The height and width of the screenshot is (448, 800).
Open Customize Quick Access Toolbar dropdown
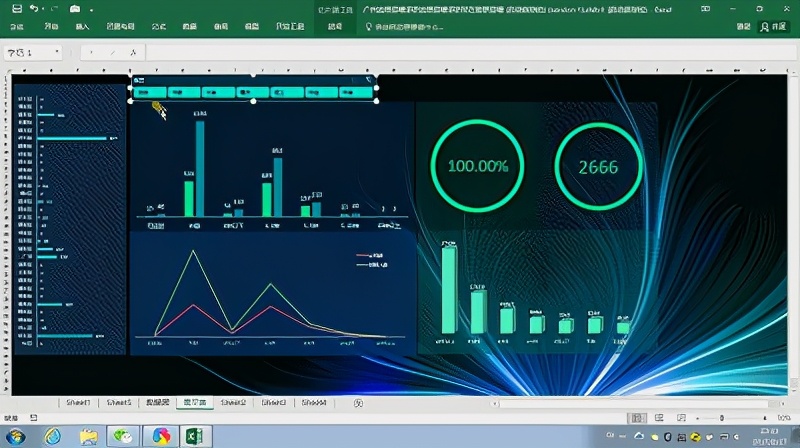[x=91, y=10]
